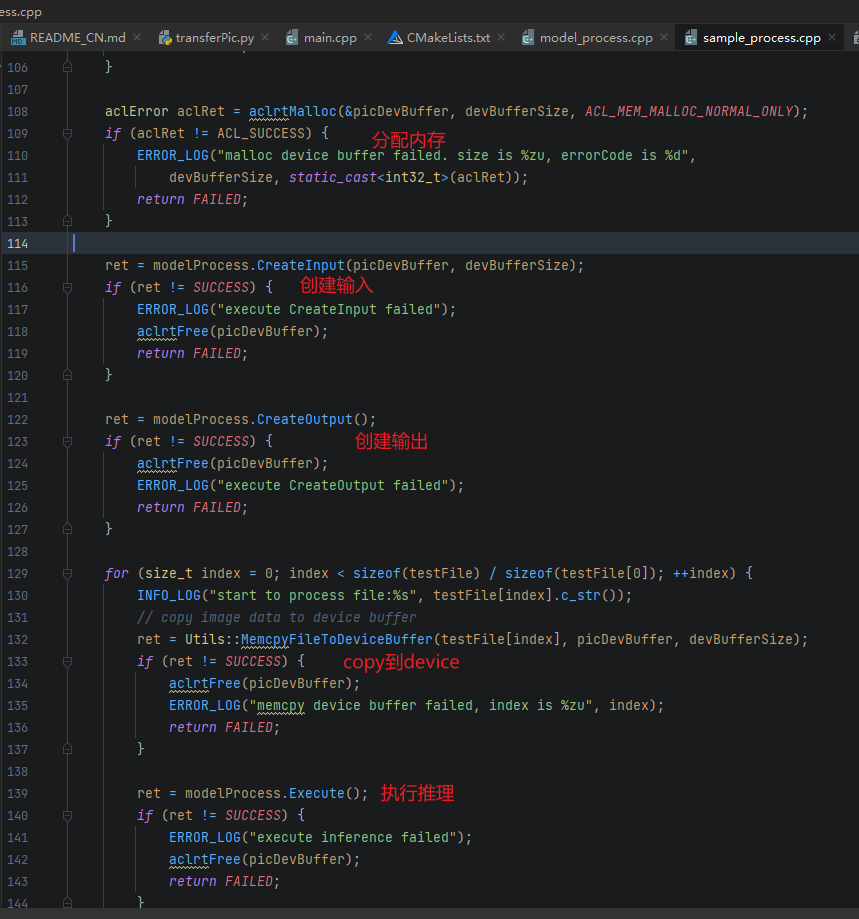The width and height of the screenshot is (859, 919).
Task: Click the CreateOutput method call
Action: coord(305,420)
